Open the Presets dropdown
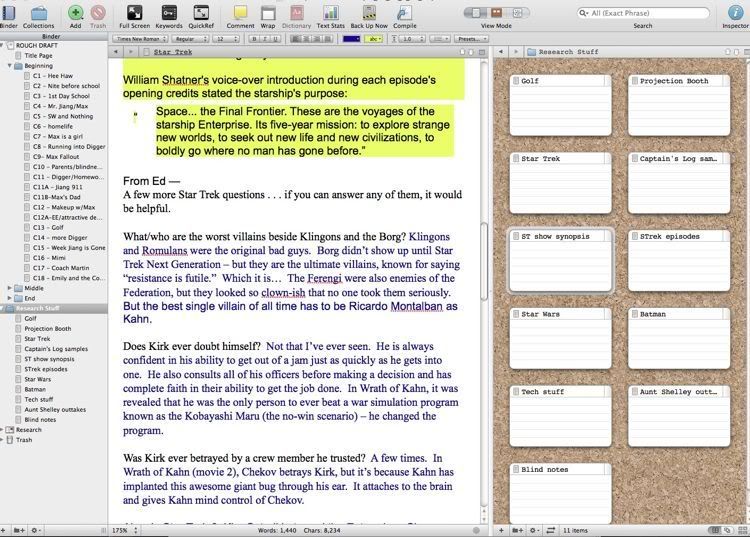750x537 pixels. pos(471,39)
